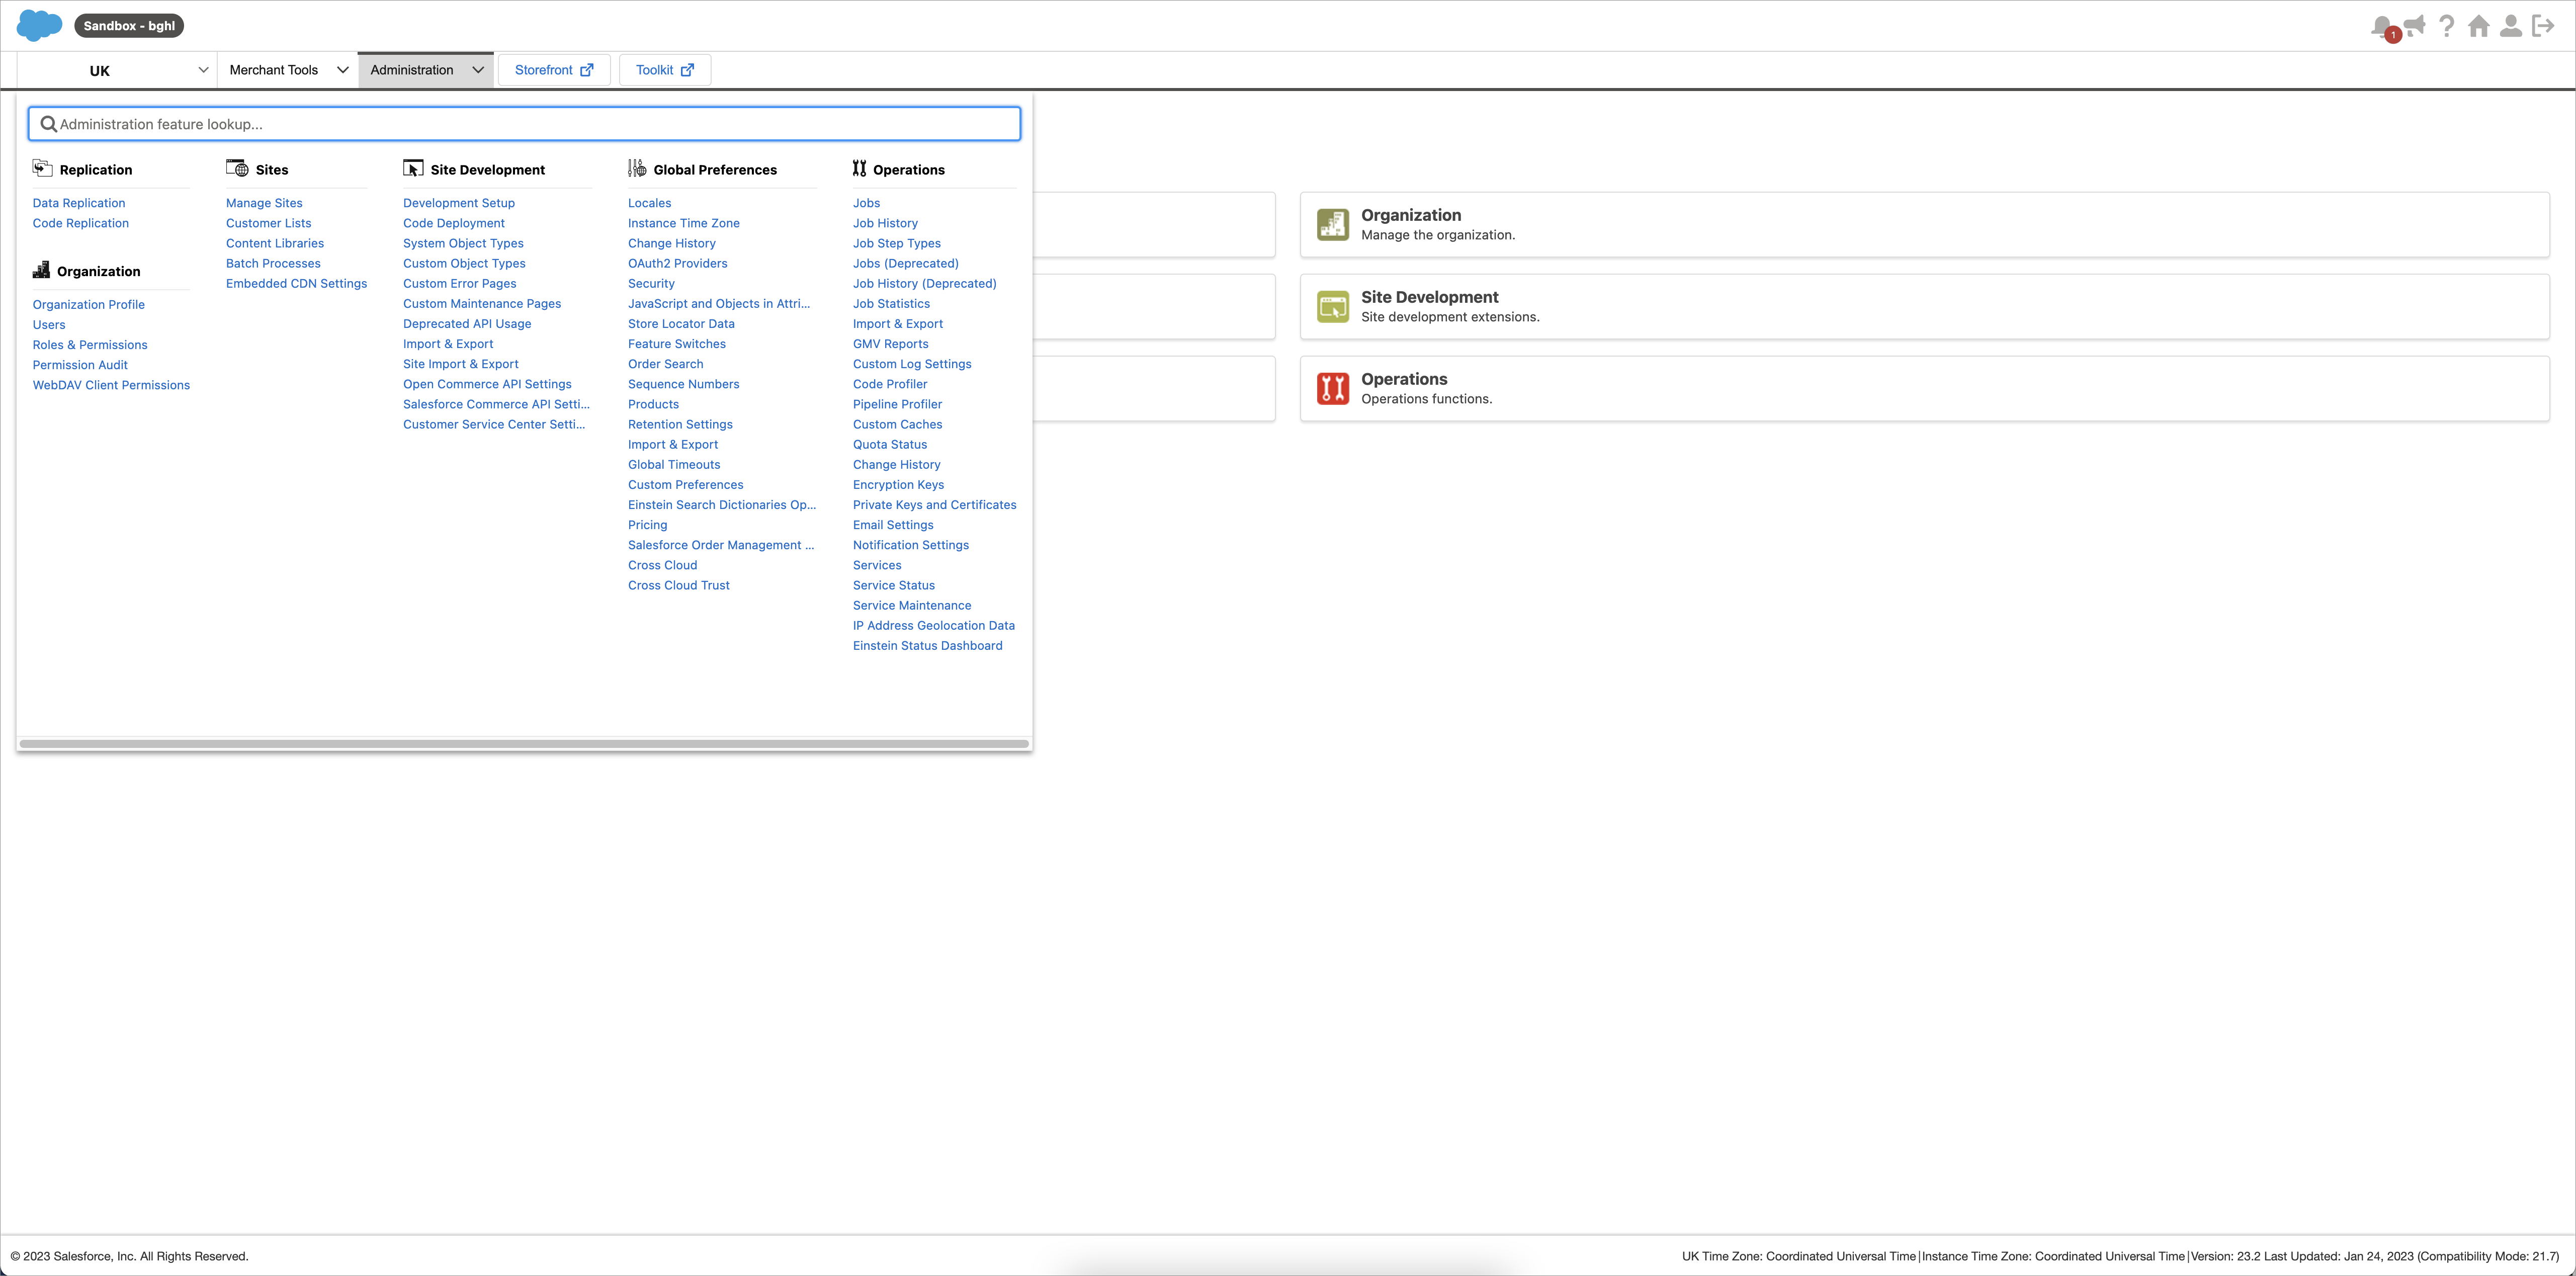Click the green Organization card icon

click(x=1332, y=224)
